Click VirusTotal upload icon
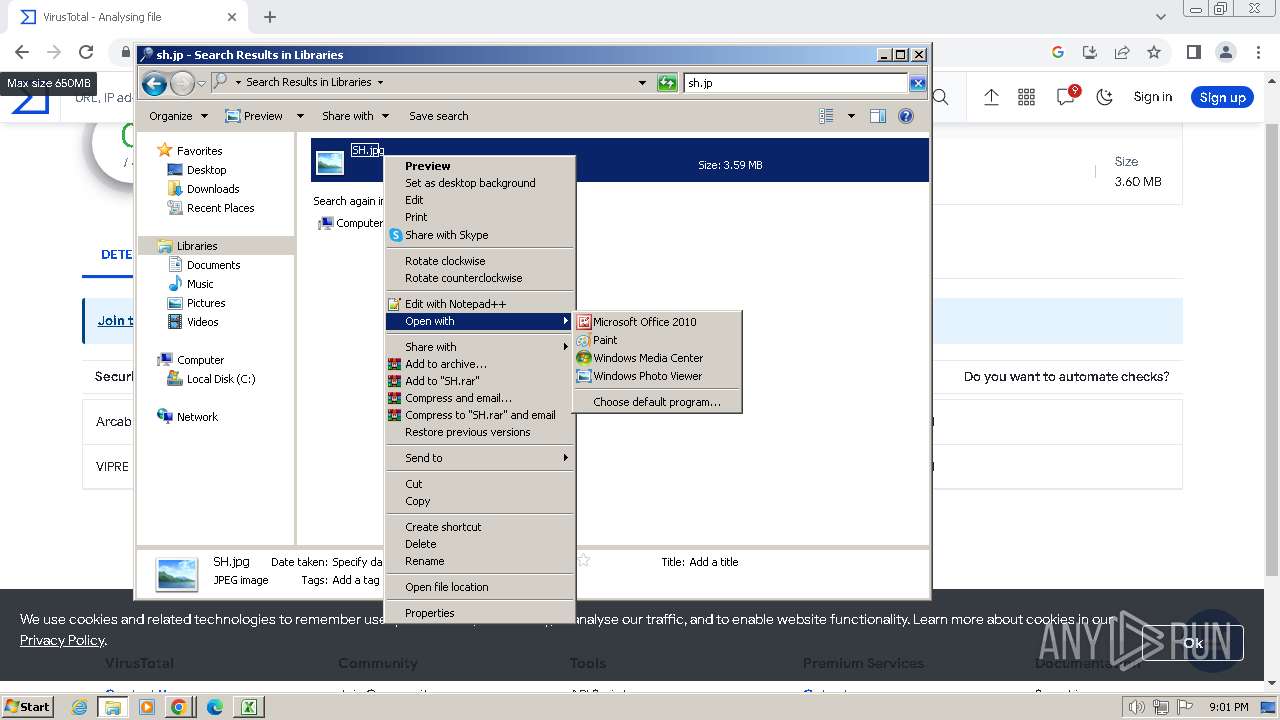The width and height of the screenshot is (1280, 720). click(991, 97)
